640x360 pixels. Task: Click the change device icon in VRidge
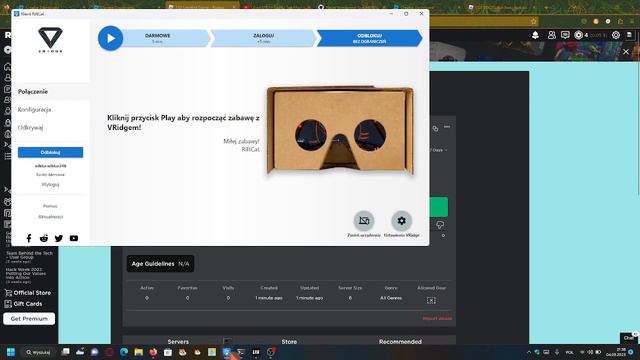[364, 221]
